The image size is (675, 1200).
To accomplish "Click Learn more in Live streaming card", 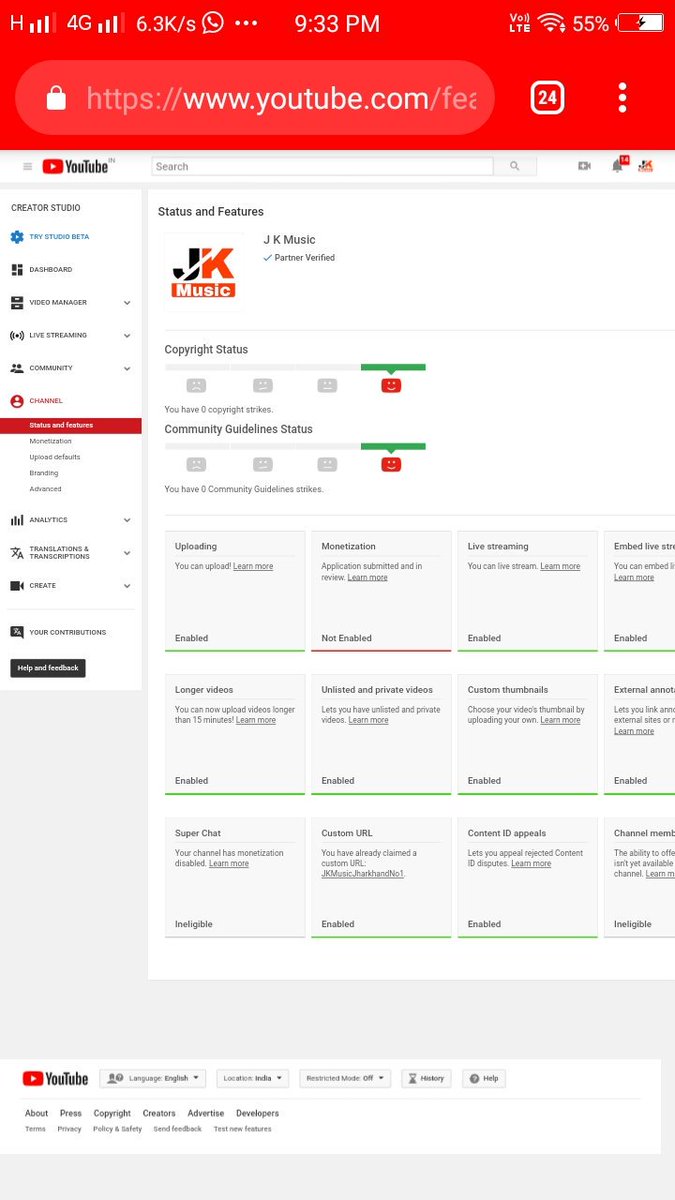I will click(x=560, y=566).
